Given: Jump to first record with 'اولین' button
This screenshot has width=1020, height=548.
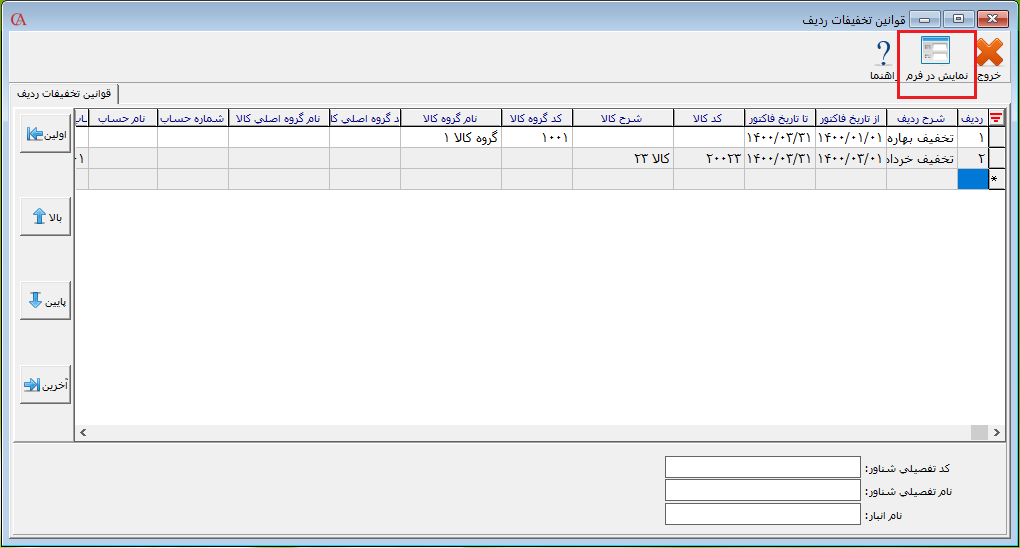Looking at the screenshot, I should coord(45,134).
